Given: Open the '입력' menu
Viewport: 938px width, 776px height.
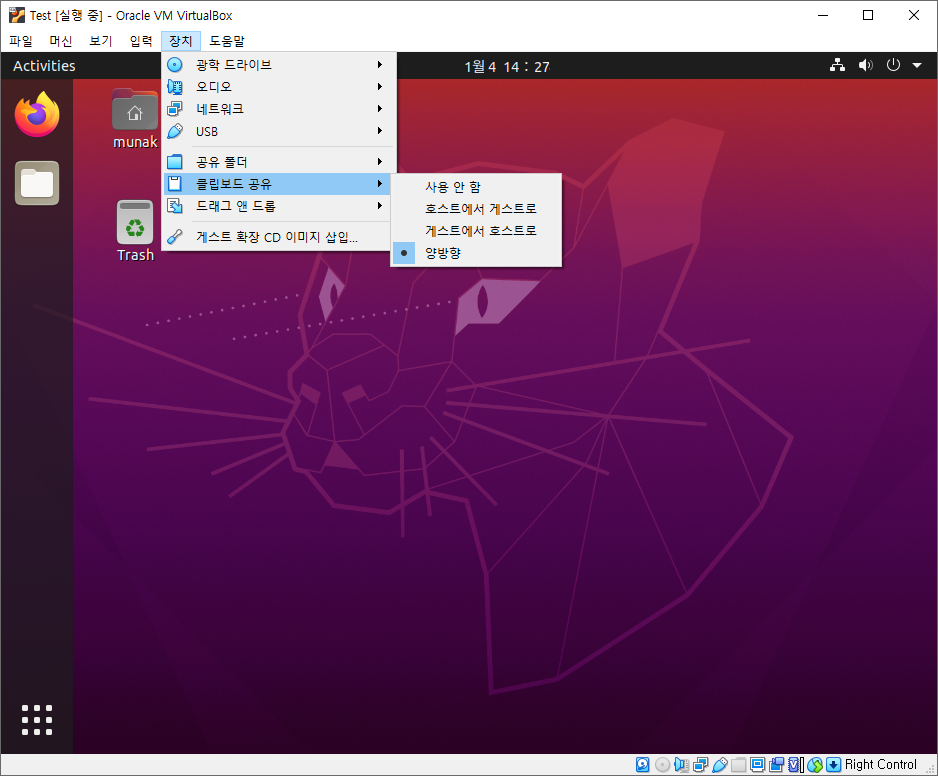Looking at the screenshot, I should (141, 41).
